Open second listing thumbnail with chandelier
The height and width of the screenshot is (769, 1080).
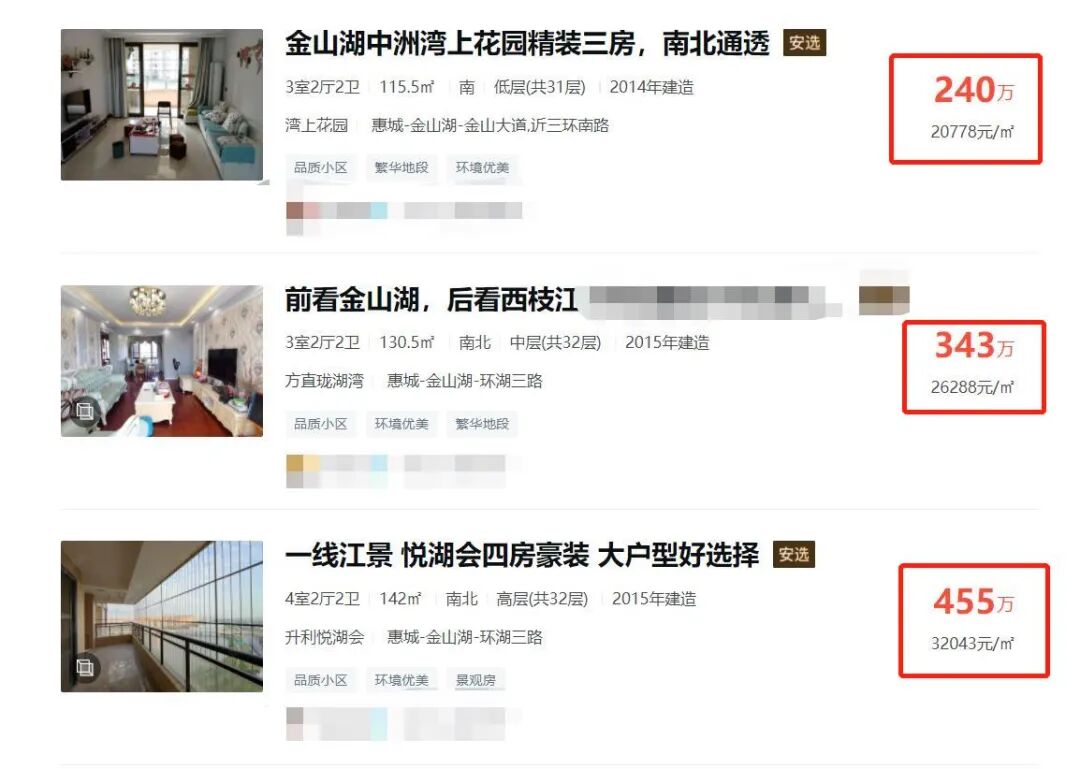(162, 361)
